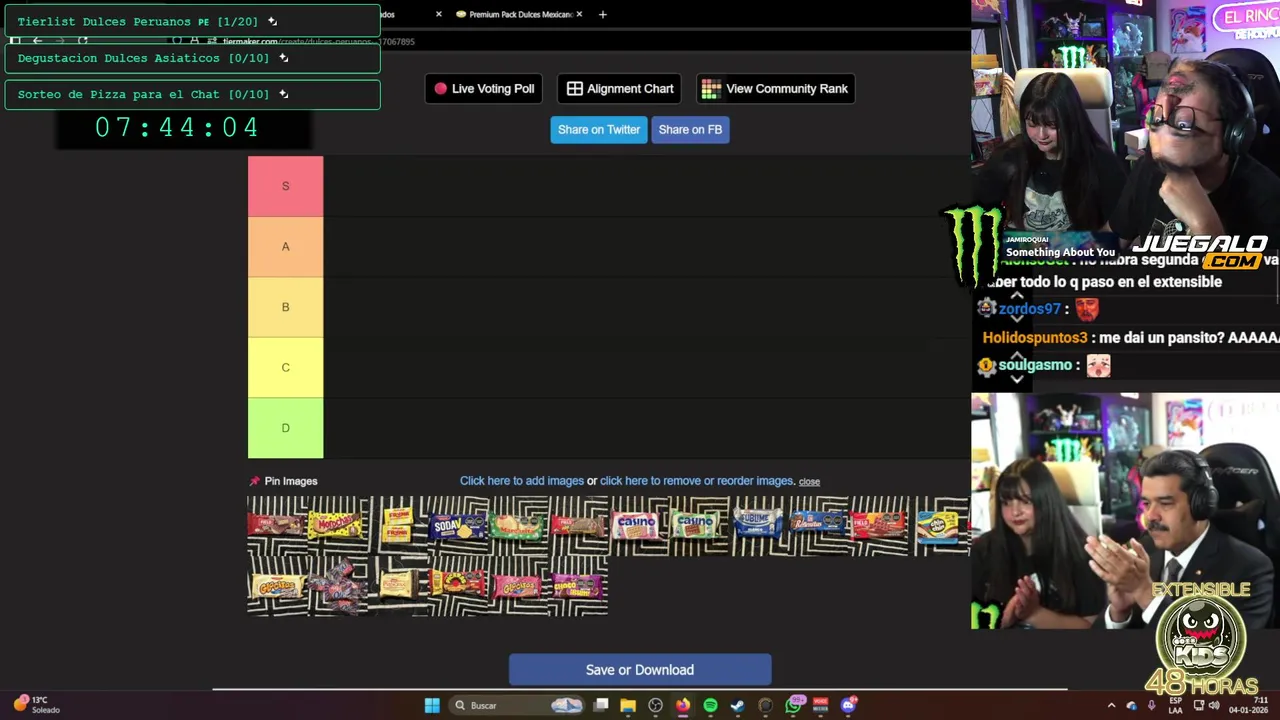The height and width of the screenshot is (720, 1280).
Task: Click the microphone tray icon
Action: click(1151, 705)
